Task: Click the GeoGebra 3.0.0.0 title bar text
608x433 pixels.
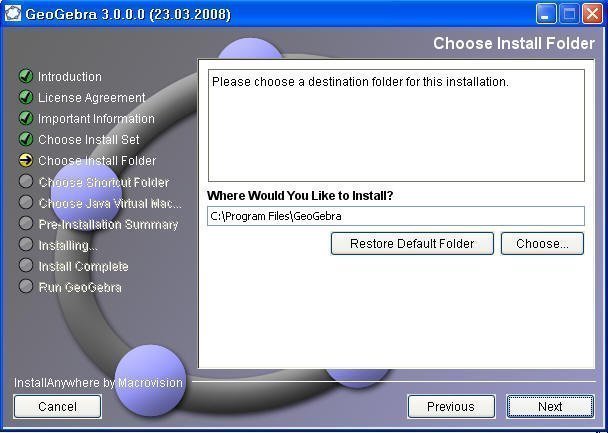Action: (x=128, y=14)
